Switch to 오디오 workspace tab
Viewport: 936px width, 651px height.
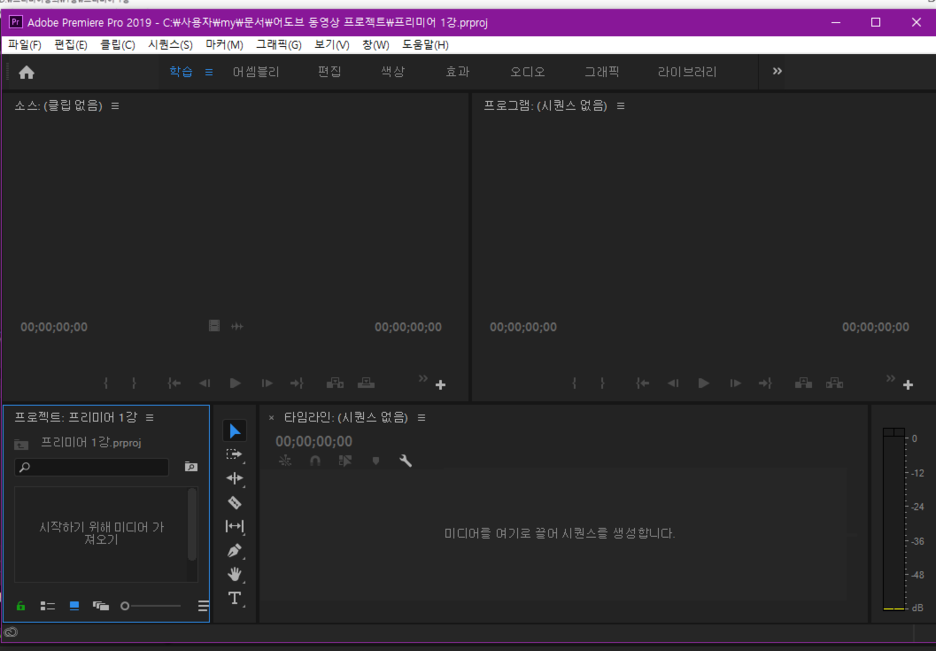[x=527, y=72]
